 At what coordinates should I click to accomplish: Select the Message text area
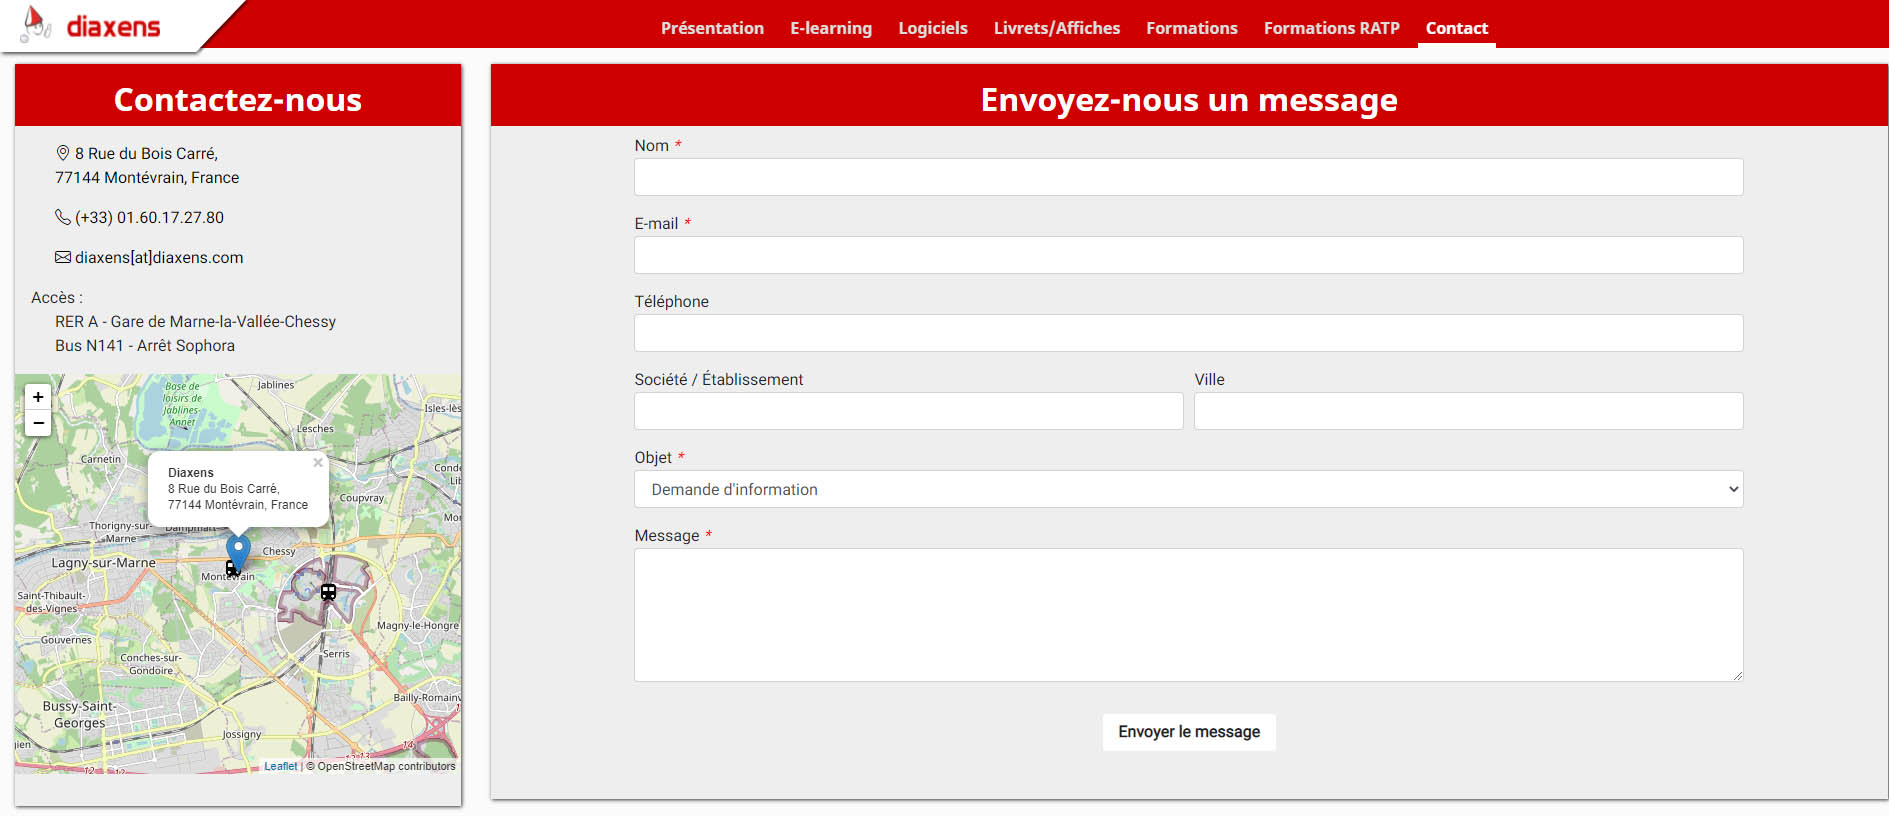pyautogui.click(x=1188, y=615)
